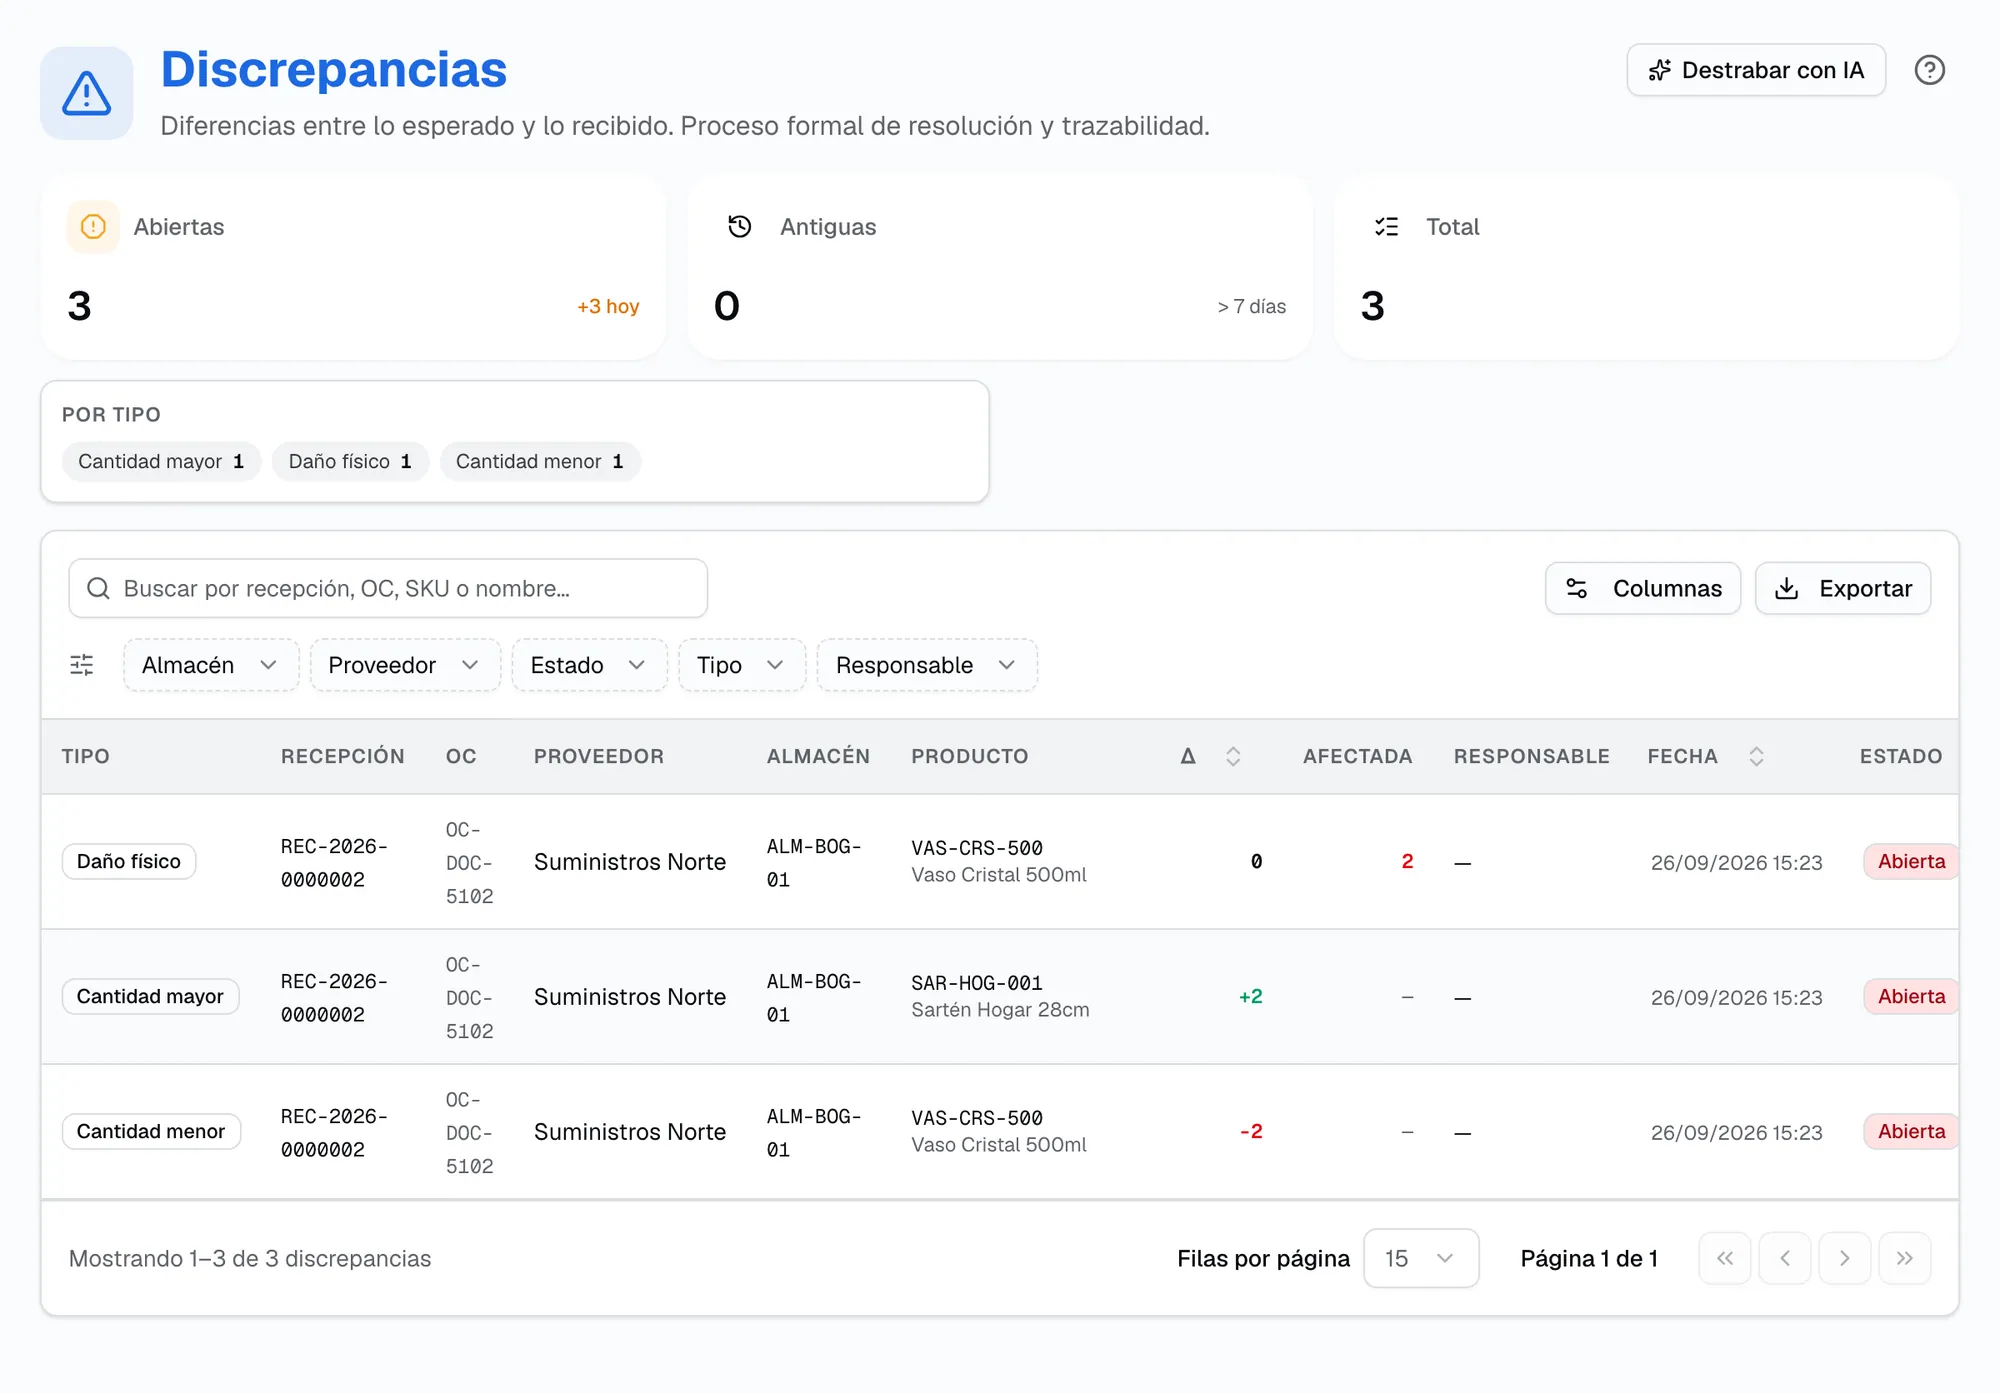Image resolution: width=2000 pixels, height=1393 pixels.
Task: Click the Recepción column header
Action: 343,757
